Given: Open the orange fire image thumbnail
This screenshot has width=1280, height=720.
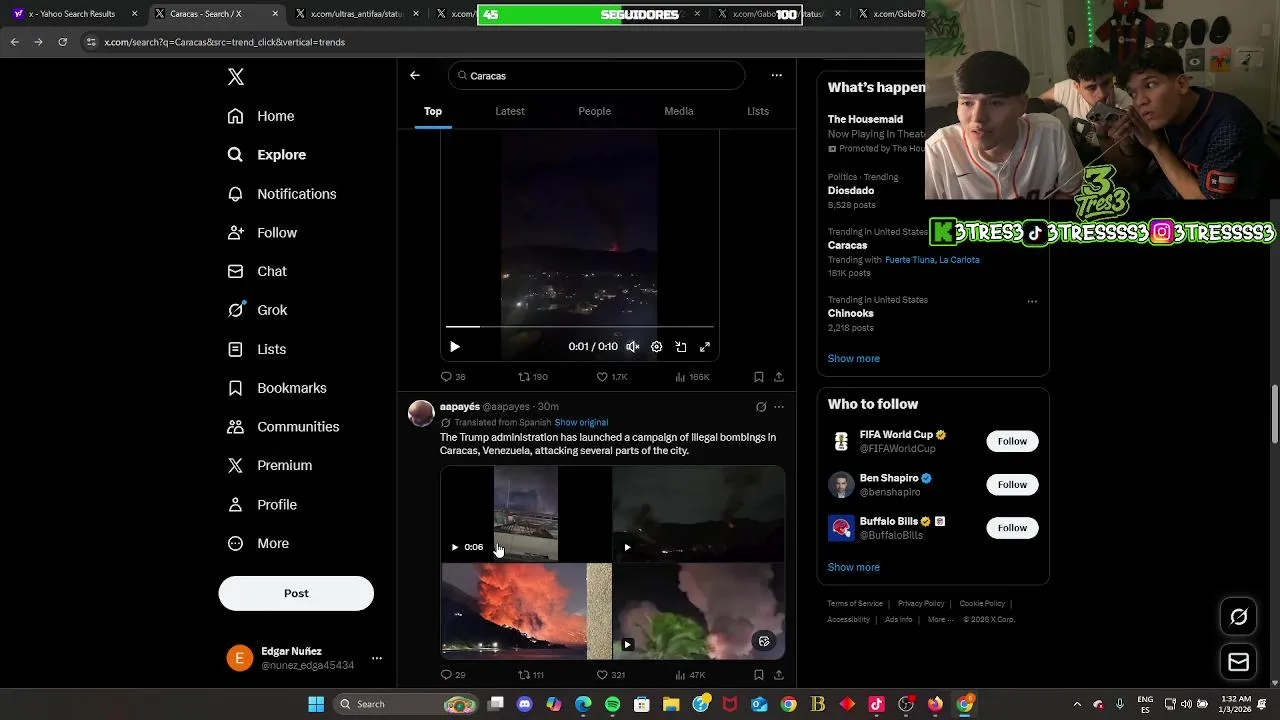Looking at the screenshot, I should point(526,611).
